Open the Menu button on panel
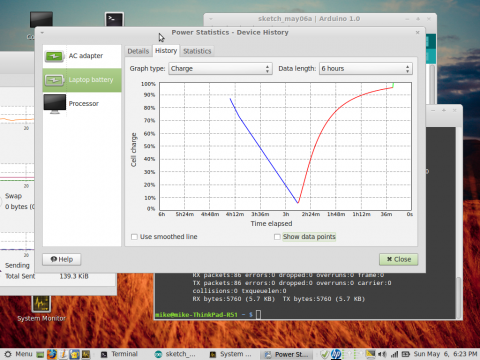Screen dimensions: 480x360 (x=19, y=354)
